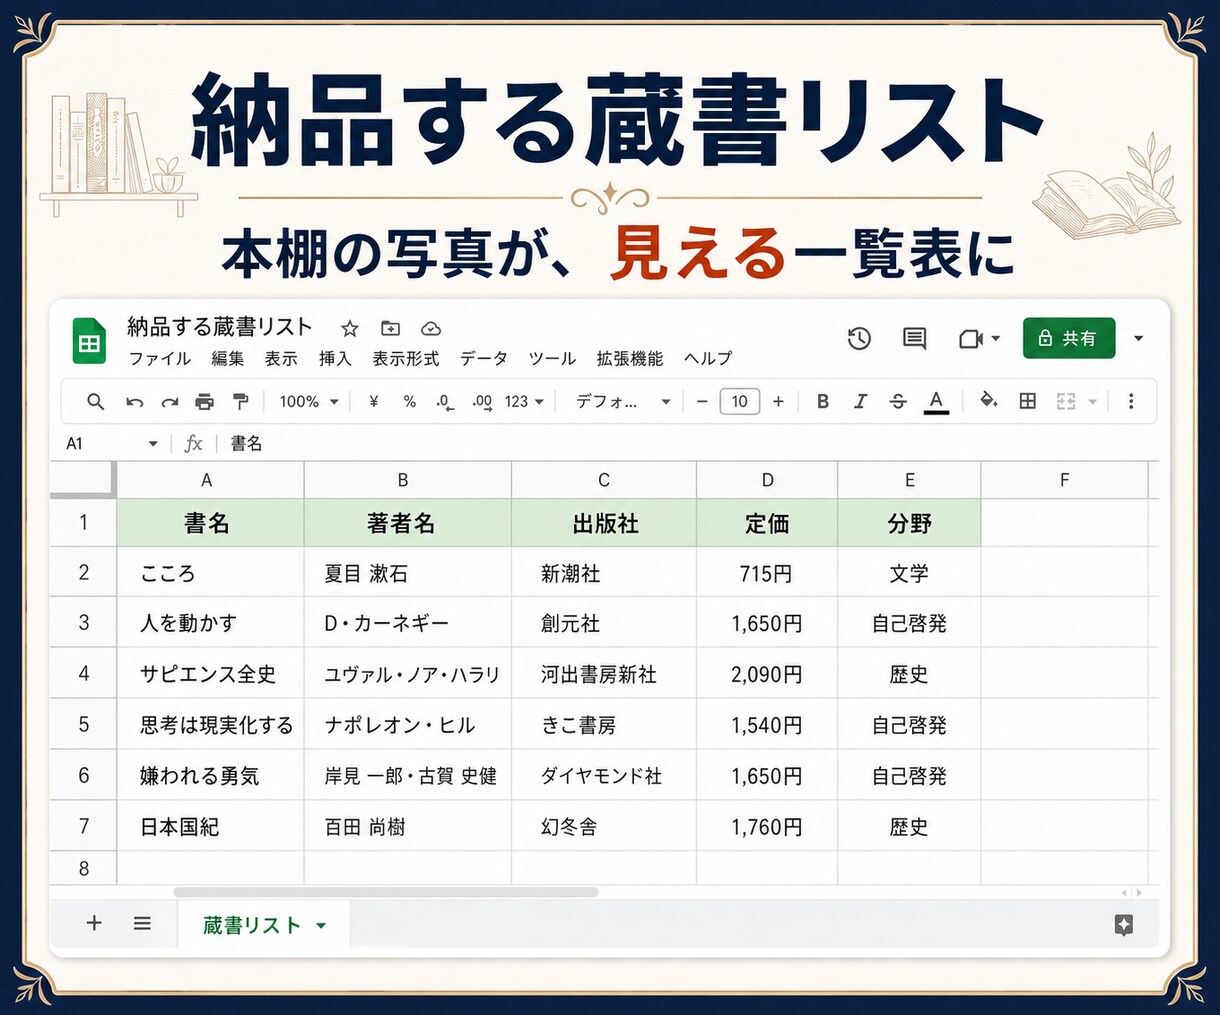The image size is (1220, 1015).
Task: Click the Explore sparkle icon
Action: click(1123, 925)
